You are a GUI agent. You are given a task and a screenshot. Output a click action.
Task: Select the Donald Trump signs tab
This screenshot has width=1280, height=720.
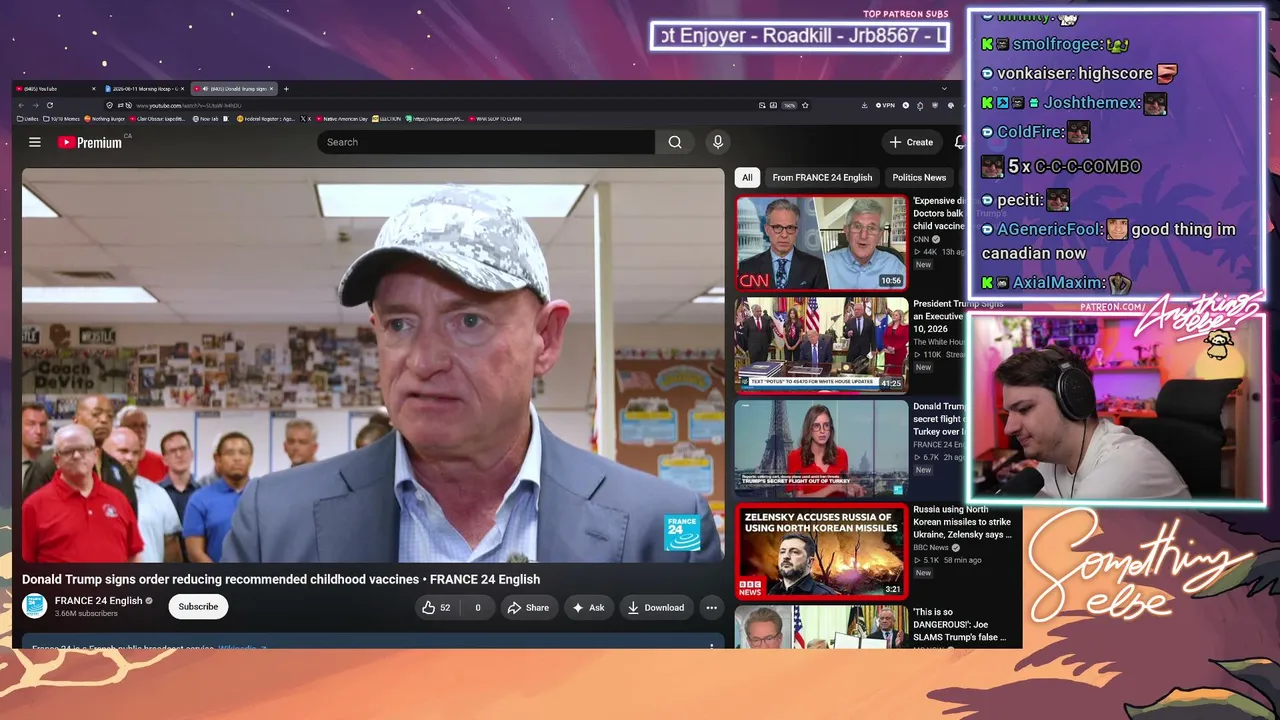(x=234, y=89)
